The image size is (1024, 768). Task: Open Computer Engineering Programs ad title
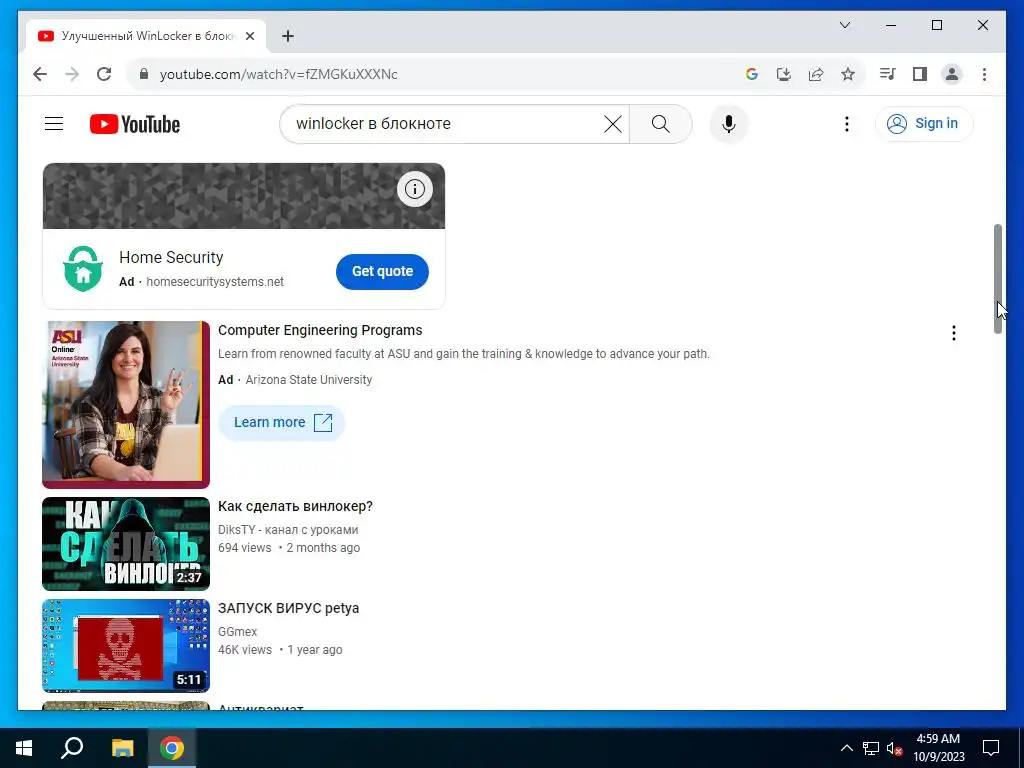point(320,330)
